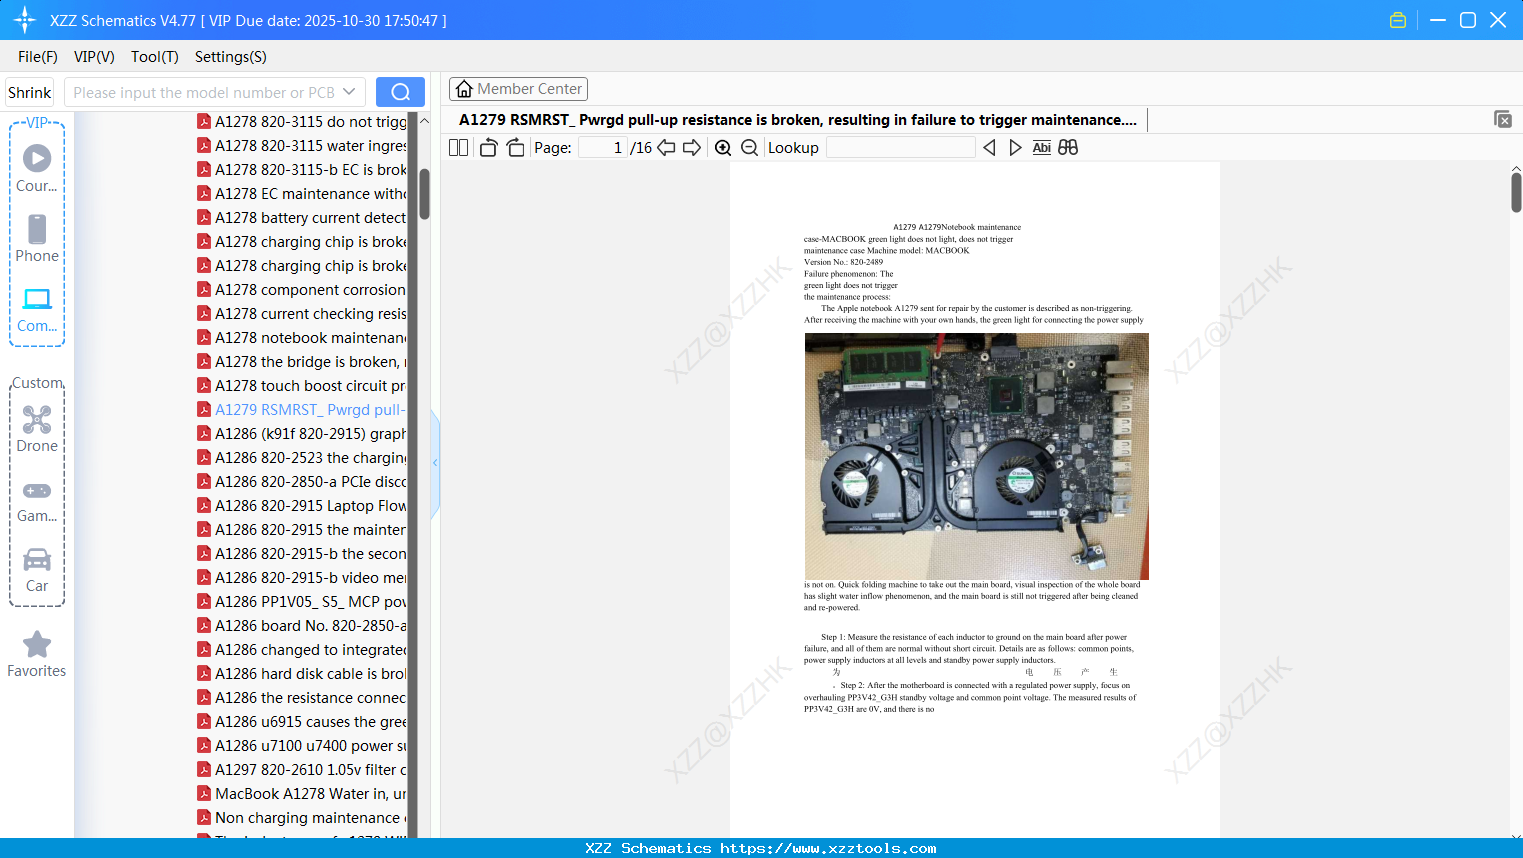Click the XZZ app logo
Screen dimensions: 1523x858
(25, 20)
